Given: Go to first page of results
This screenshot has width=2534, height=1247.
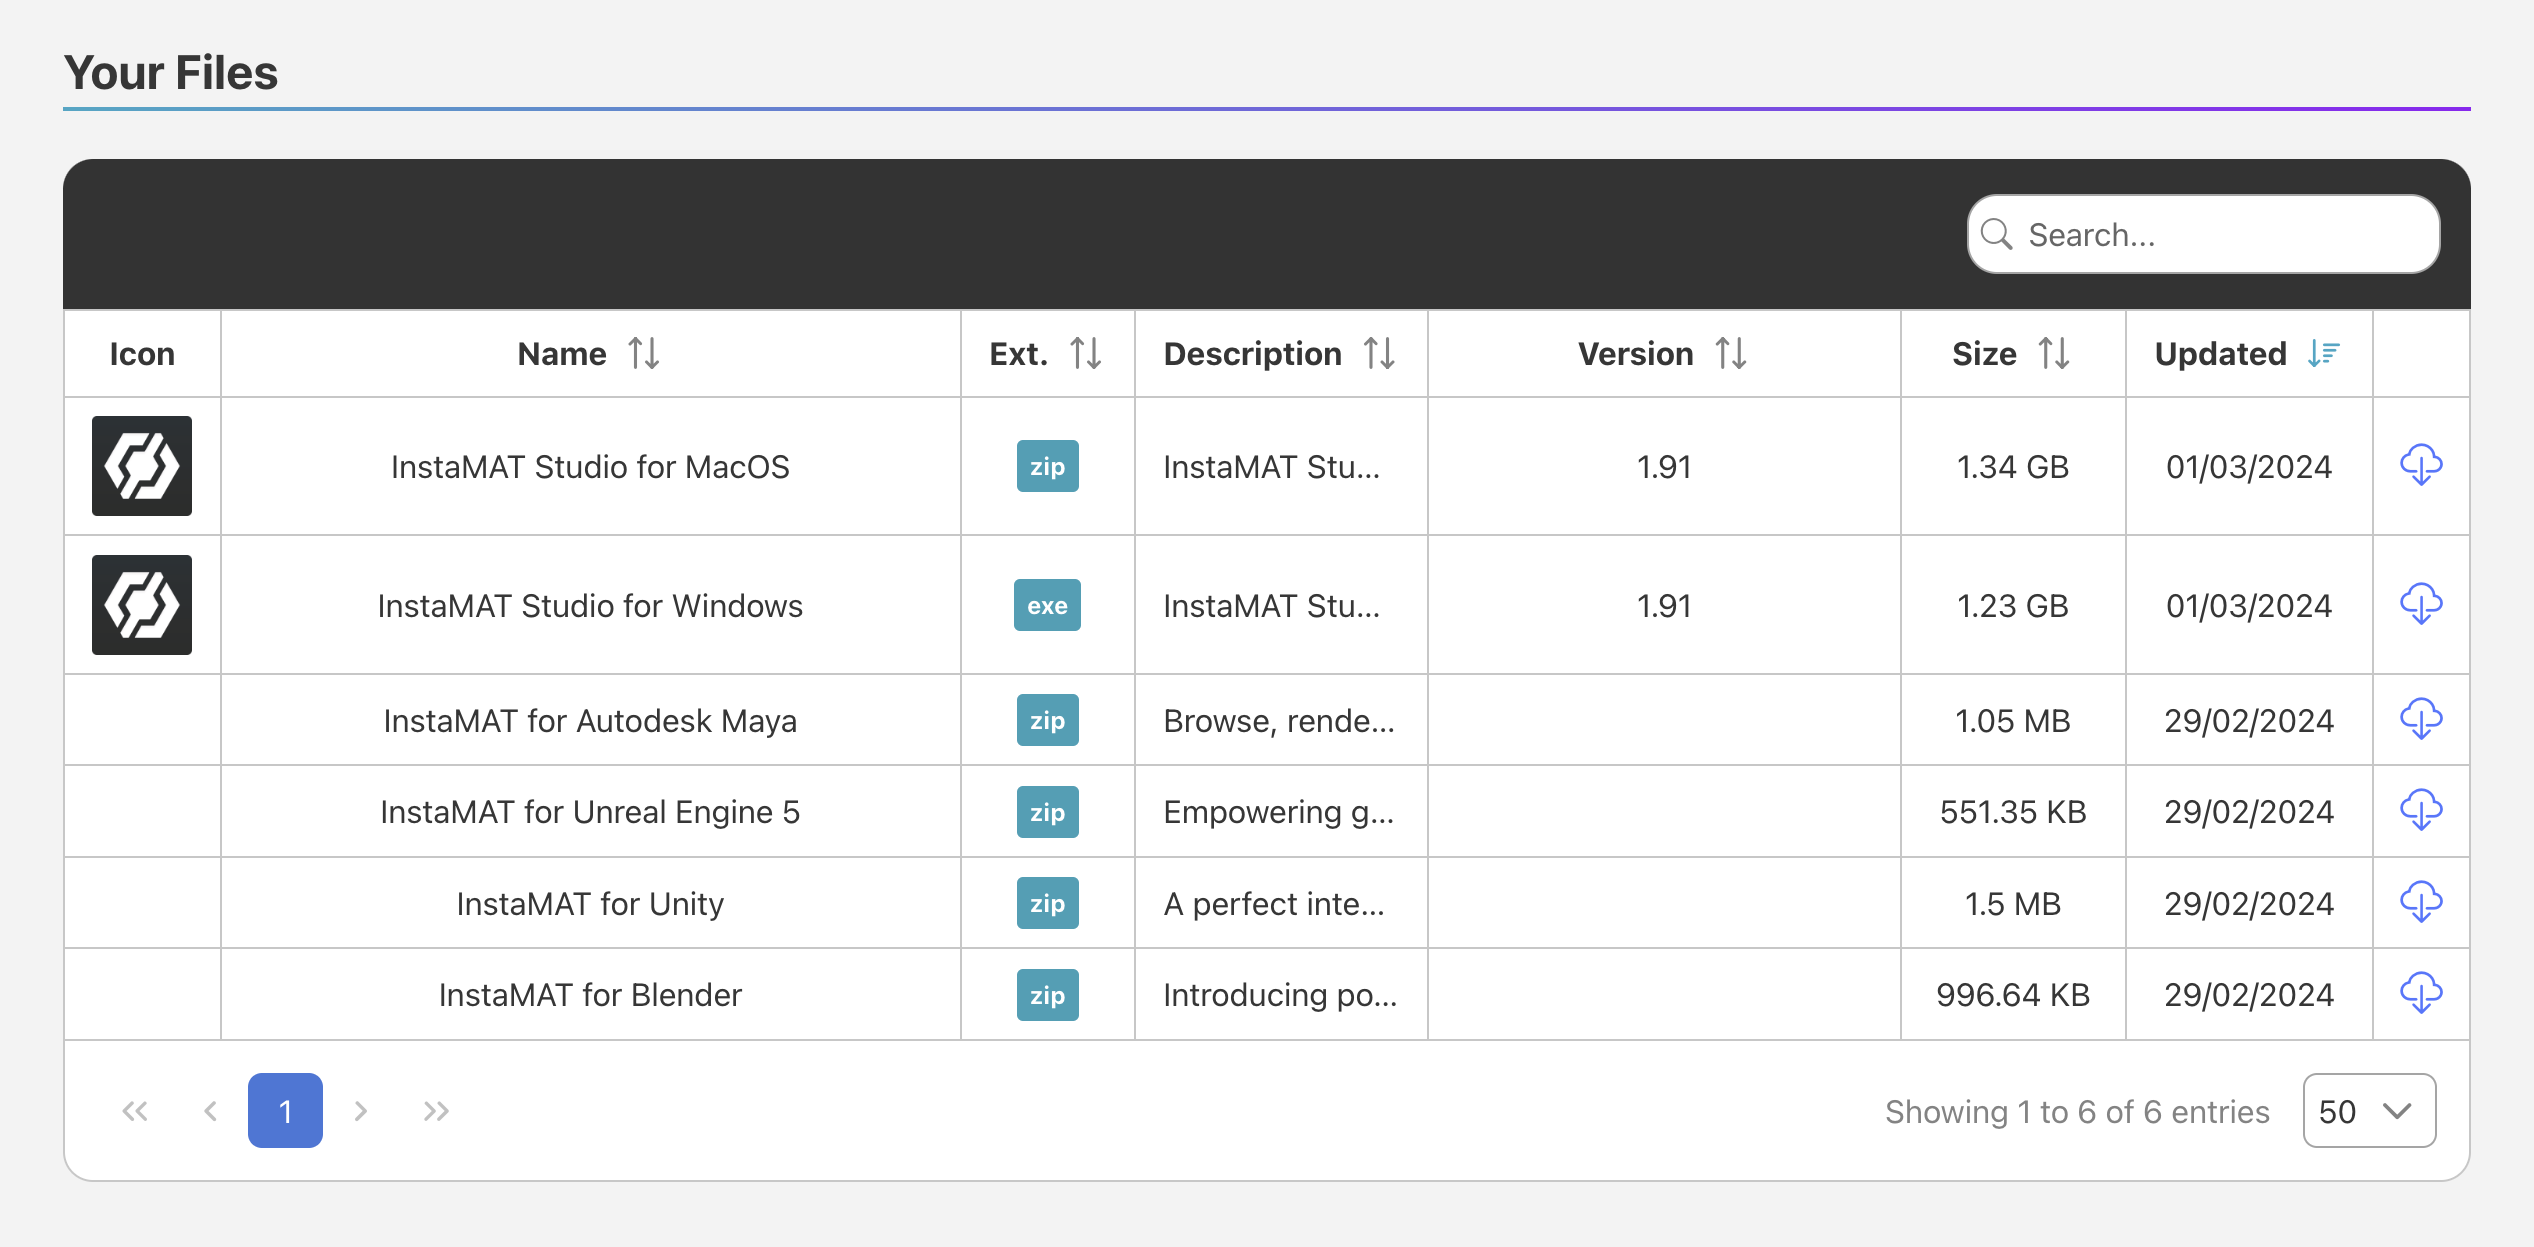Looking at the screenshot, I should click(x=135, y=1111).
